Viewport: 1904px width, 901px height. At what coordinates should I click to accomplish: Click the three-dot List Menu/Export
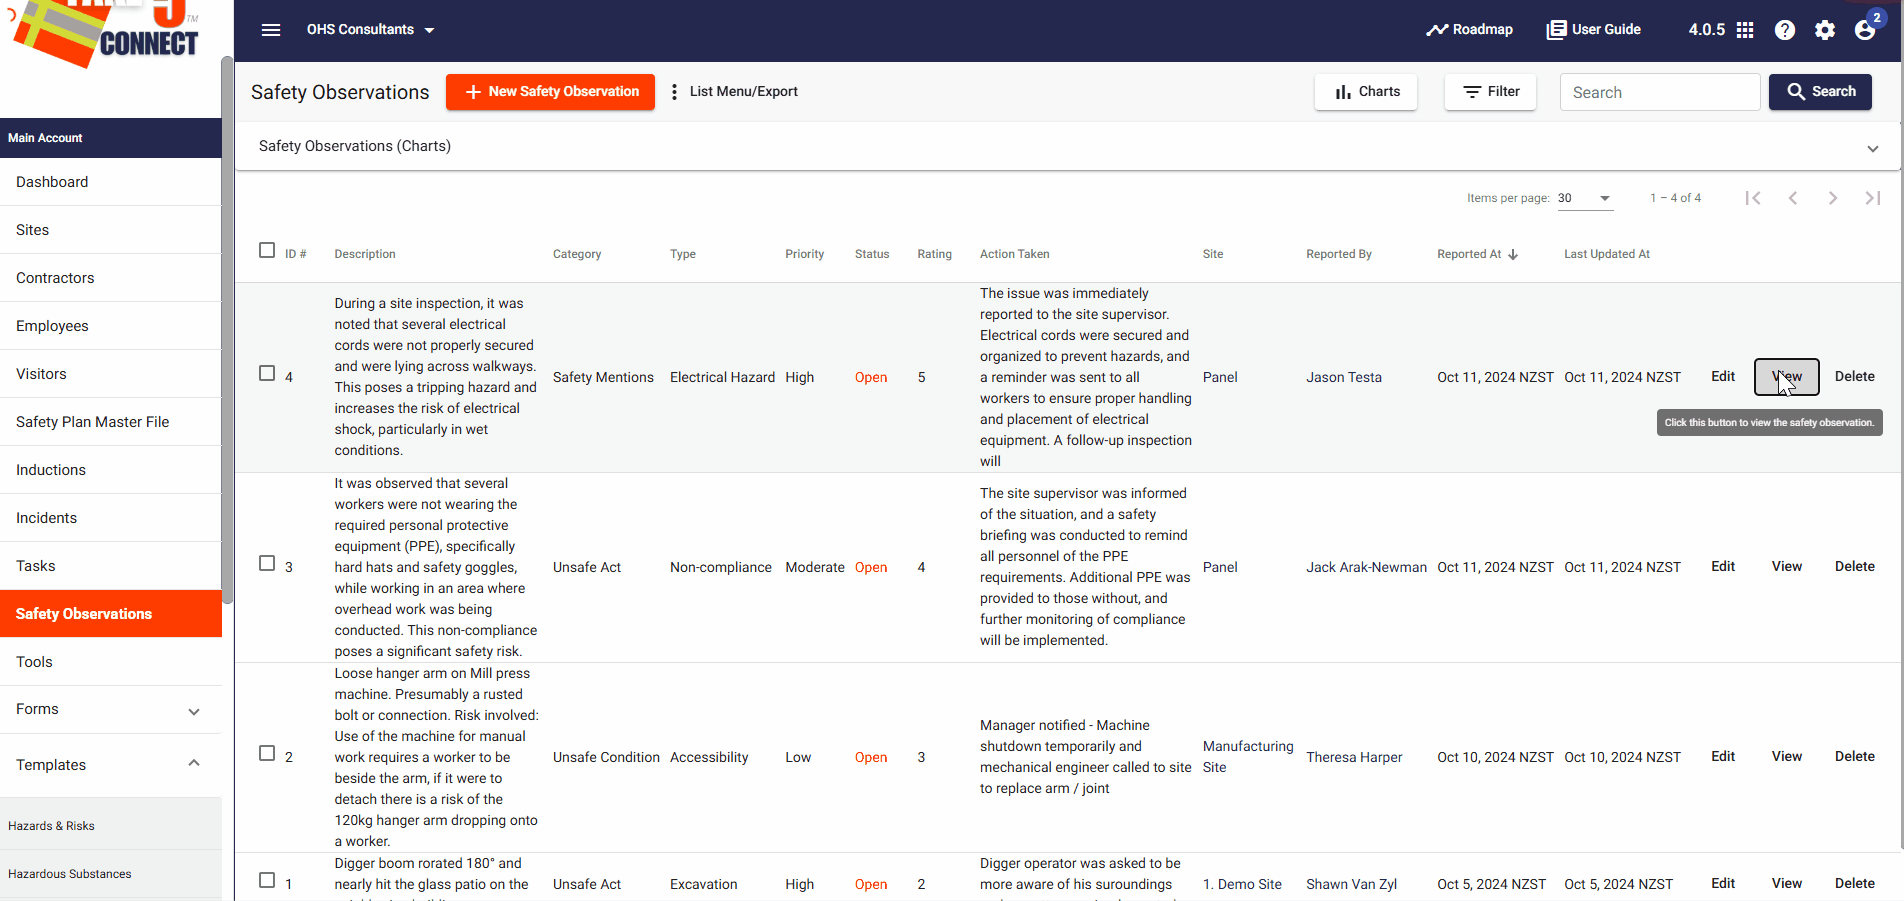733,92
